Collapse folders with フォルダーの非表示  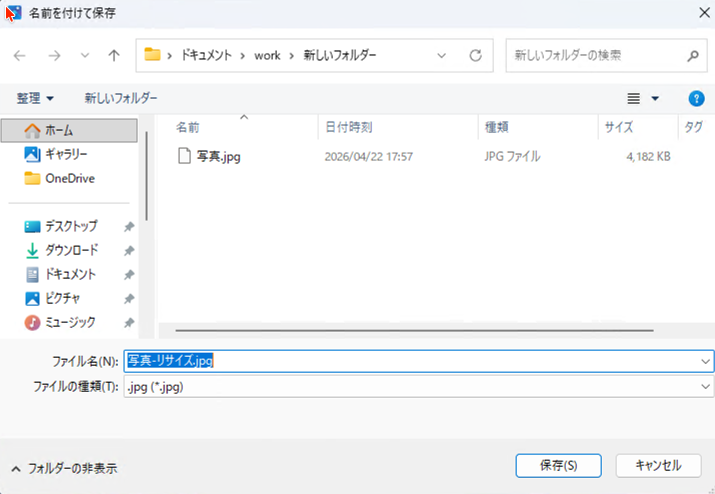pyautogui.click(x=63, y=468)
